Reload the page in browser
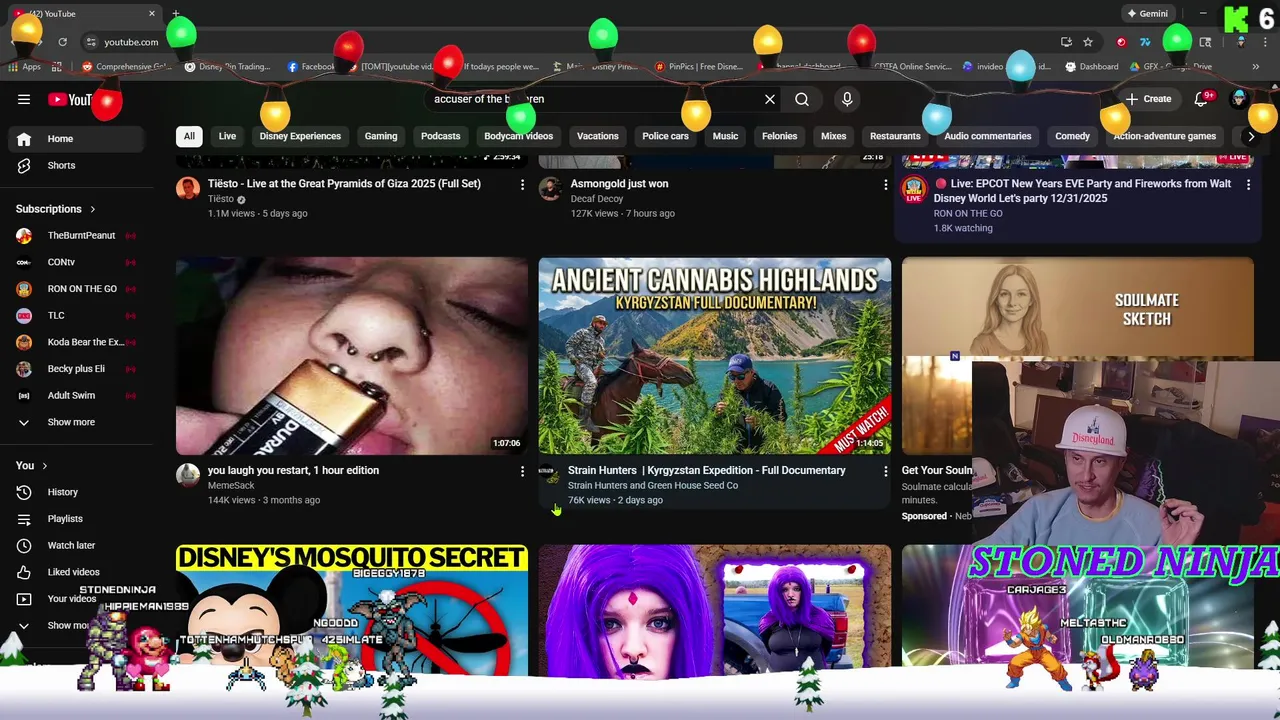This screenshot has height=720, width=1280. [62, 42]
